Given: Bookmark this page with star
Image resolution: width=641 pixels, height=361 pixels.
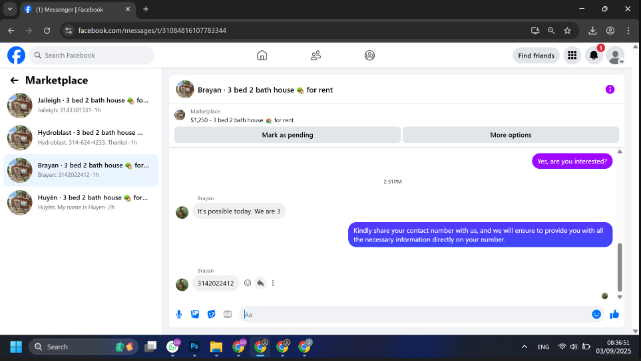Looking at the screenshot, I should pyautogui.click(x=567, y=31).
